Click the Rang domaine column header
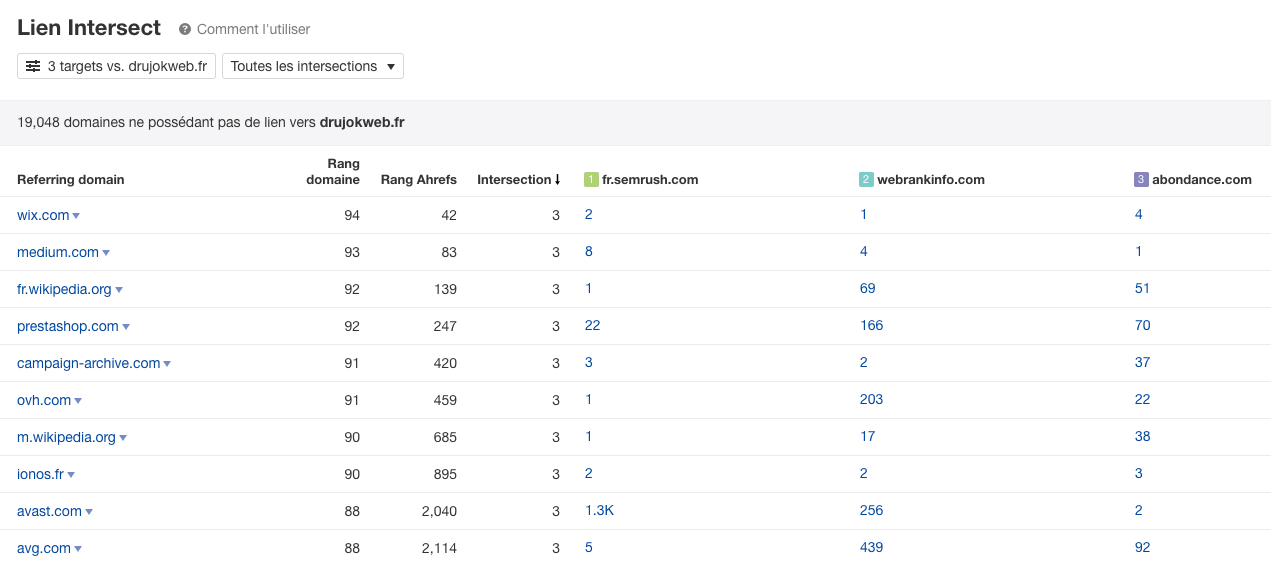This screenshot has width=1271, height=566. coord(333,172)
